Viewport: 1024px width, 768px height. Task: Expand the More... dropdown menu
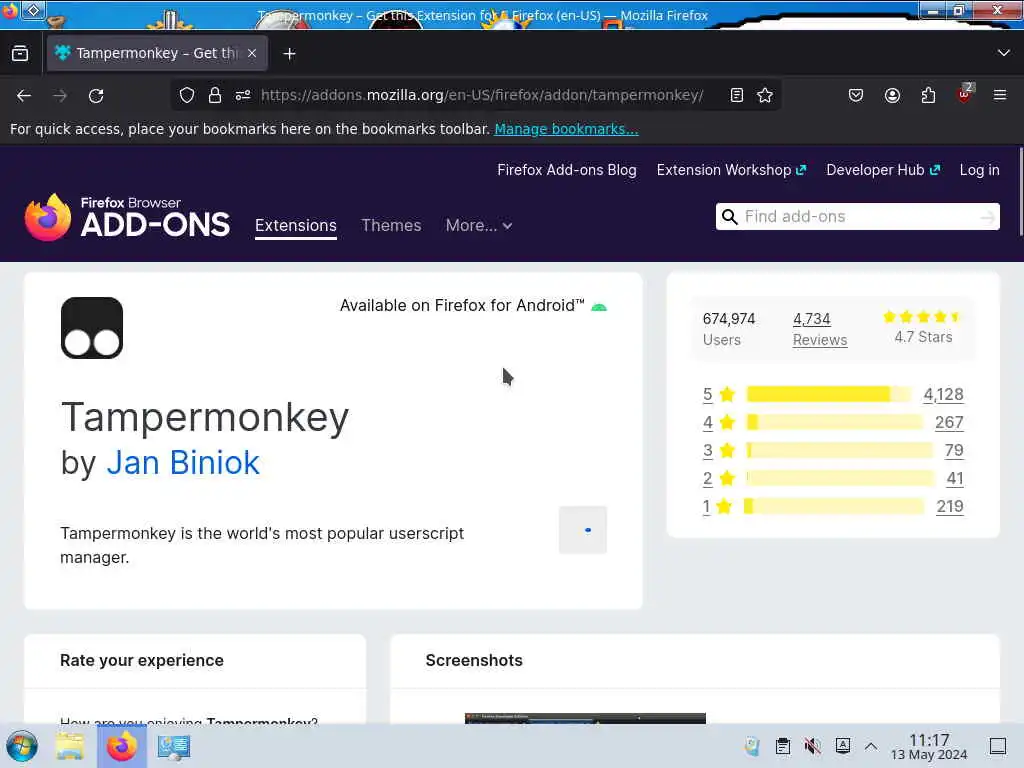tap(479, 225)
